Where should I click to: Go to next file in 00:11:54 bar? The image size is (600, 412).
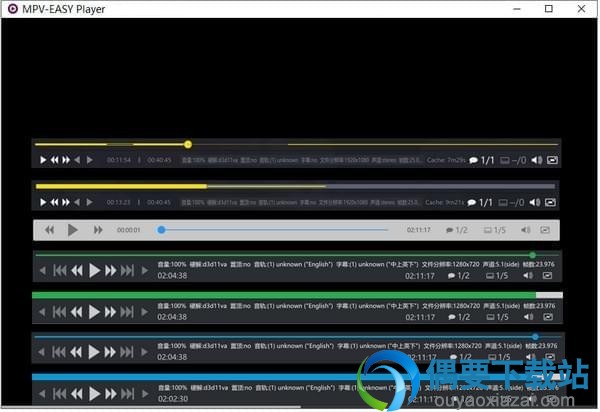coord(89,160)
